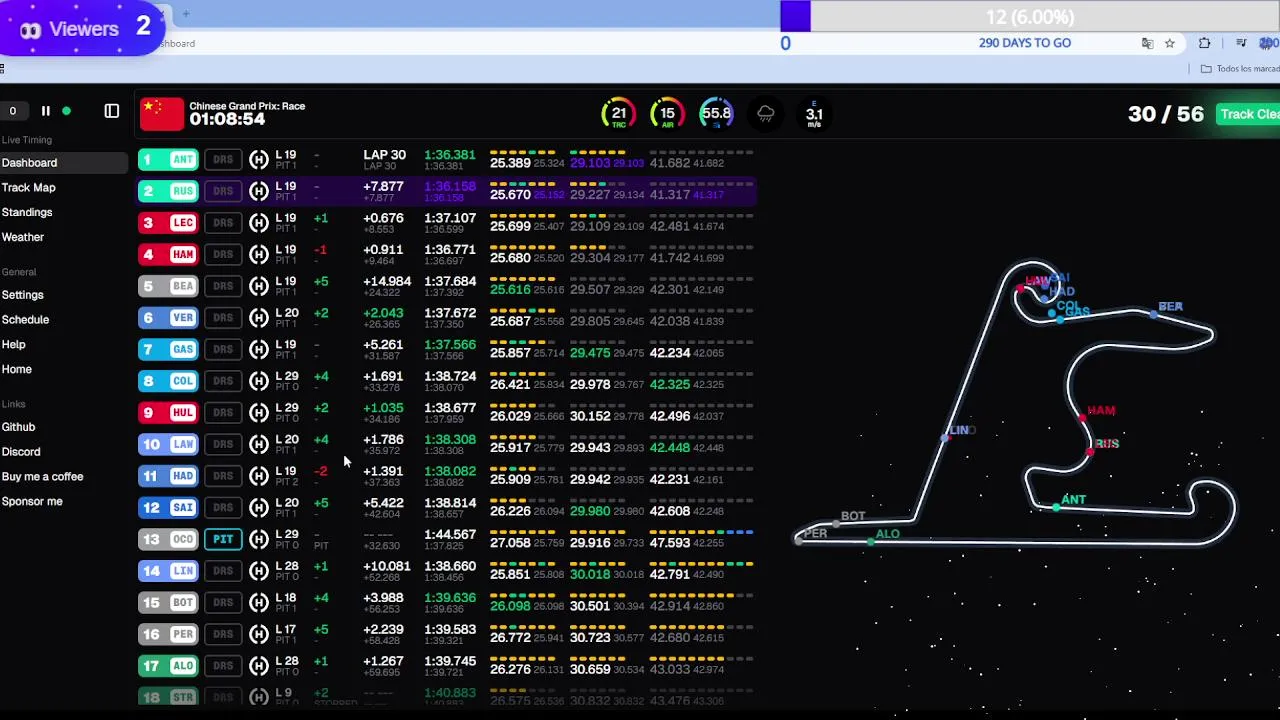Click the hard tyre icon for HAM

pyautogui.click(x=259, y=255)
